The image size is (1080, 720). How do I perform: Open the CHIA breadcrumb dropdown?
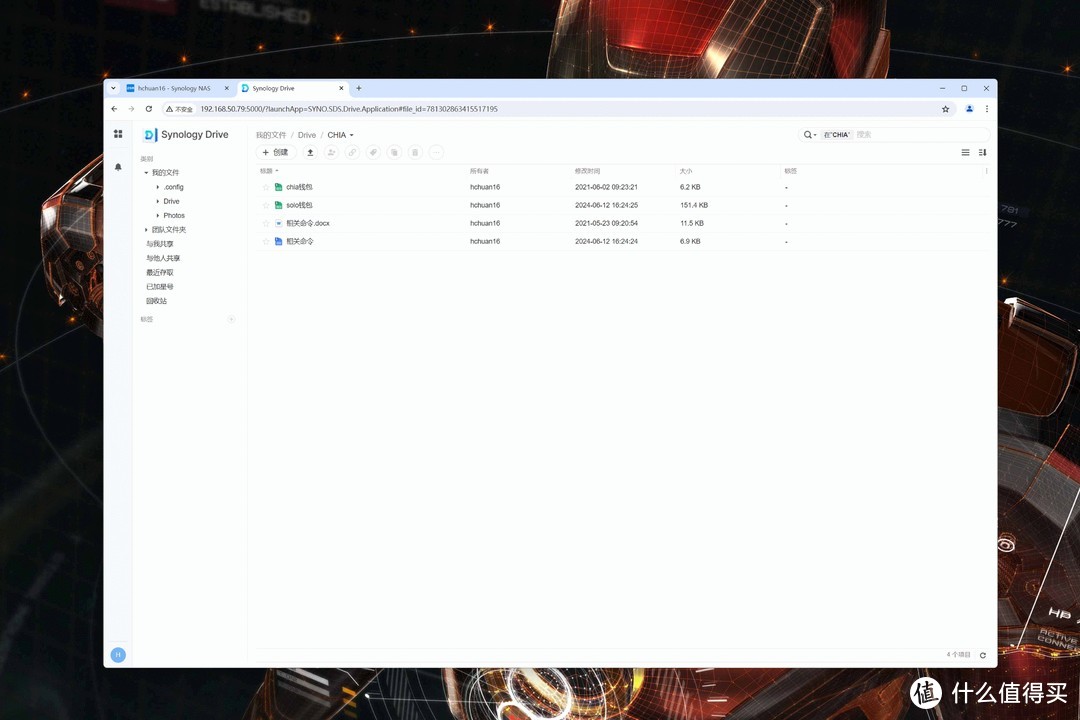(352, 135)
